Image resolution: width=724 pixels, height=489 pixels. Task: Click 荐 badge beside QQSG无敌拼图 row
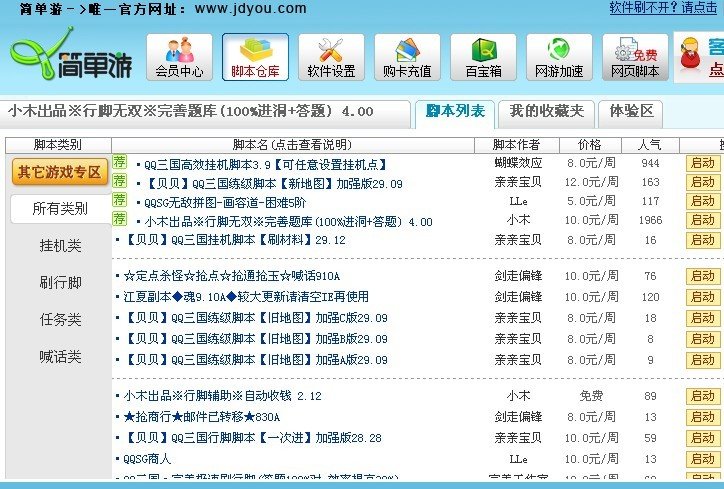click(x=119, y=199)
